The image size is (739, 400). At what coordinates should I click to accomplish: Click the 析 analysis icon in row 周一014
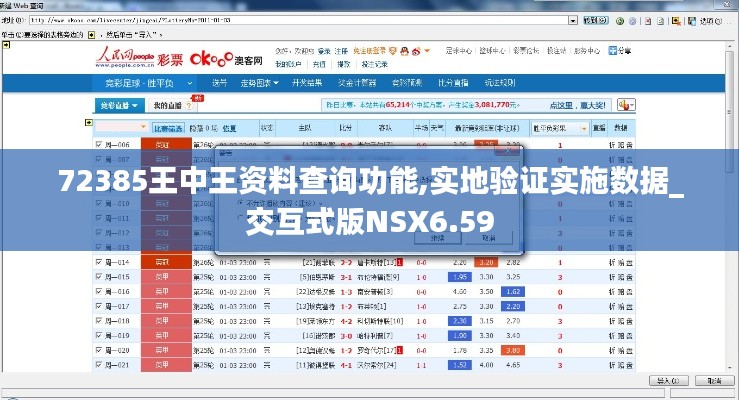coord(612,262)
